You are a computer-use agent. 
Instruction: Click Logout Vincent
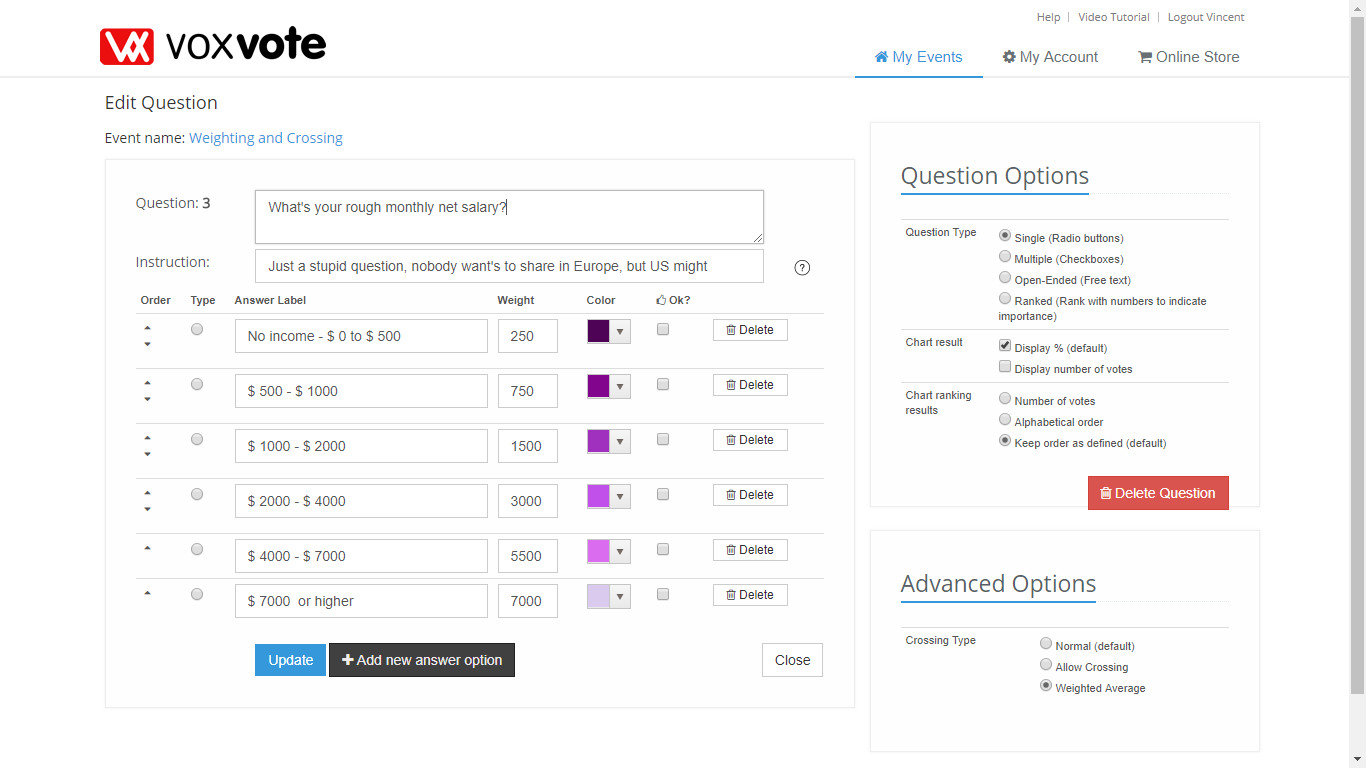coord(1206,17)
